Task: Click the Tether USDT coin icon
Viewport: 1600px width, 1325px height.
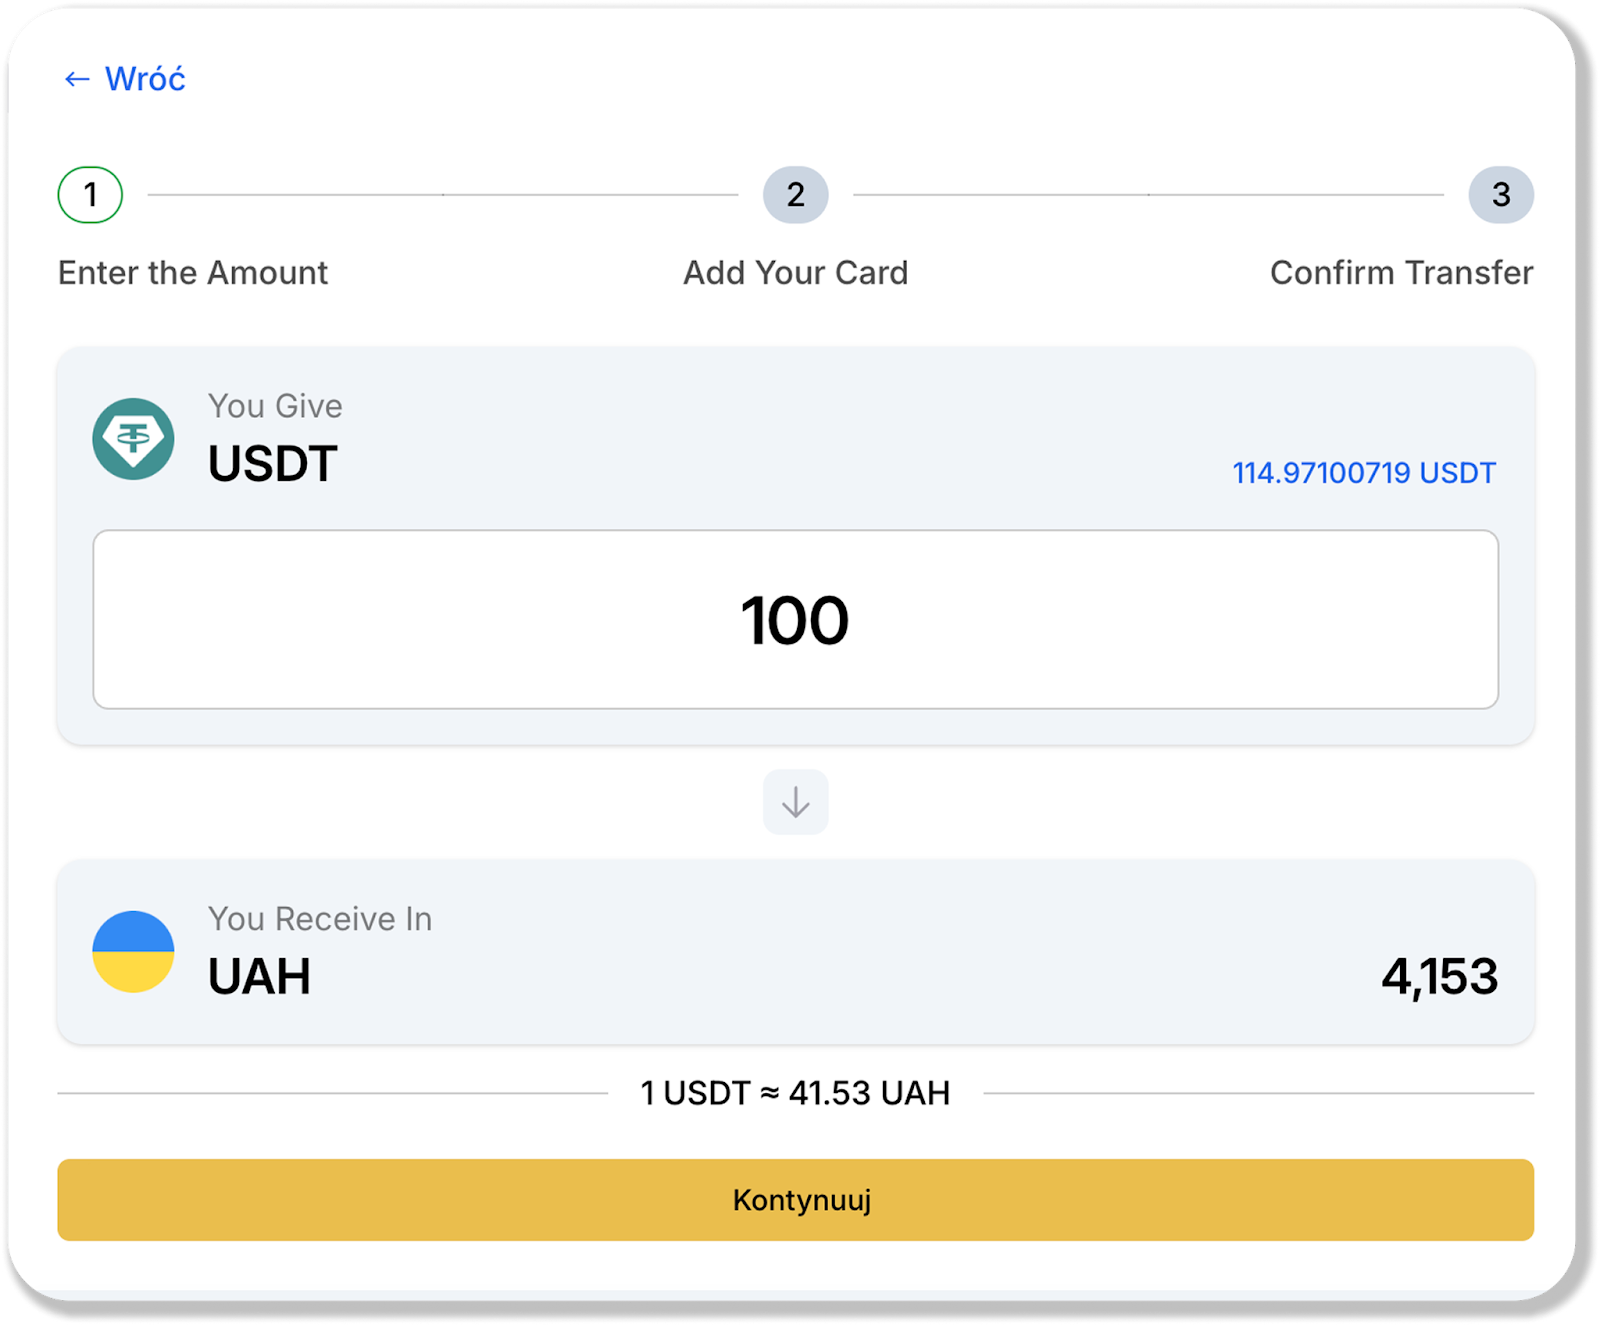Action: tap(133, 439)
